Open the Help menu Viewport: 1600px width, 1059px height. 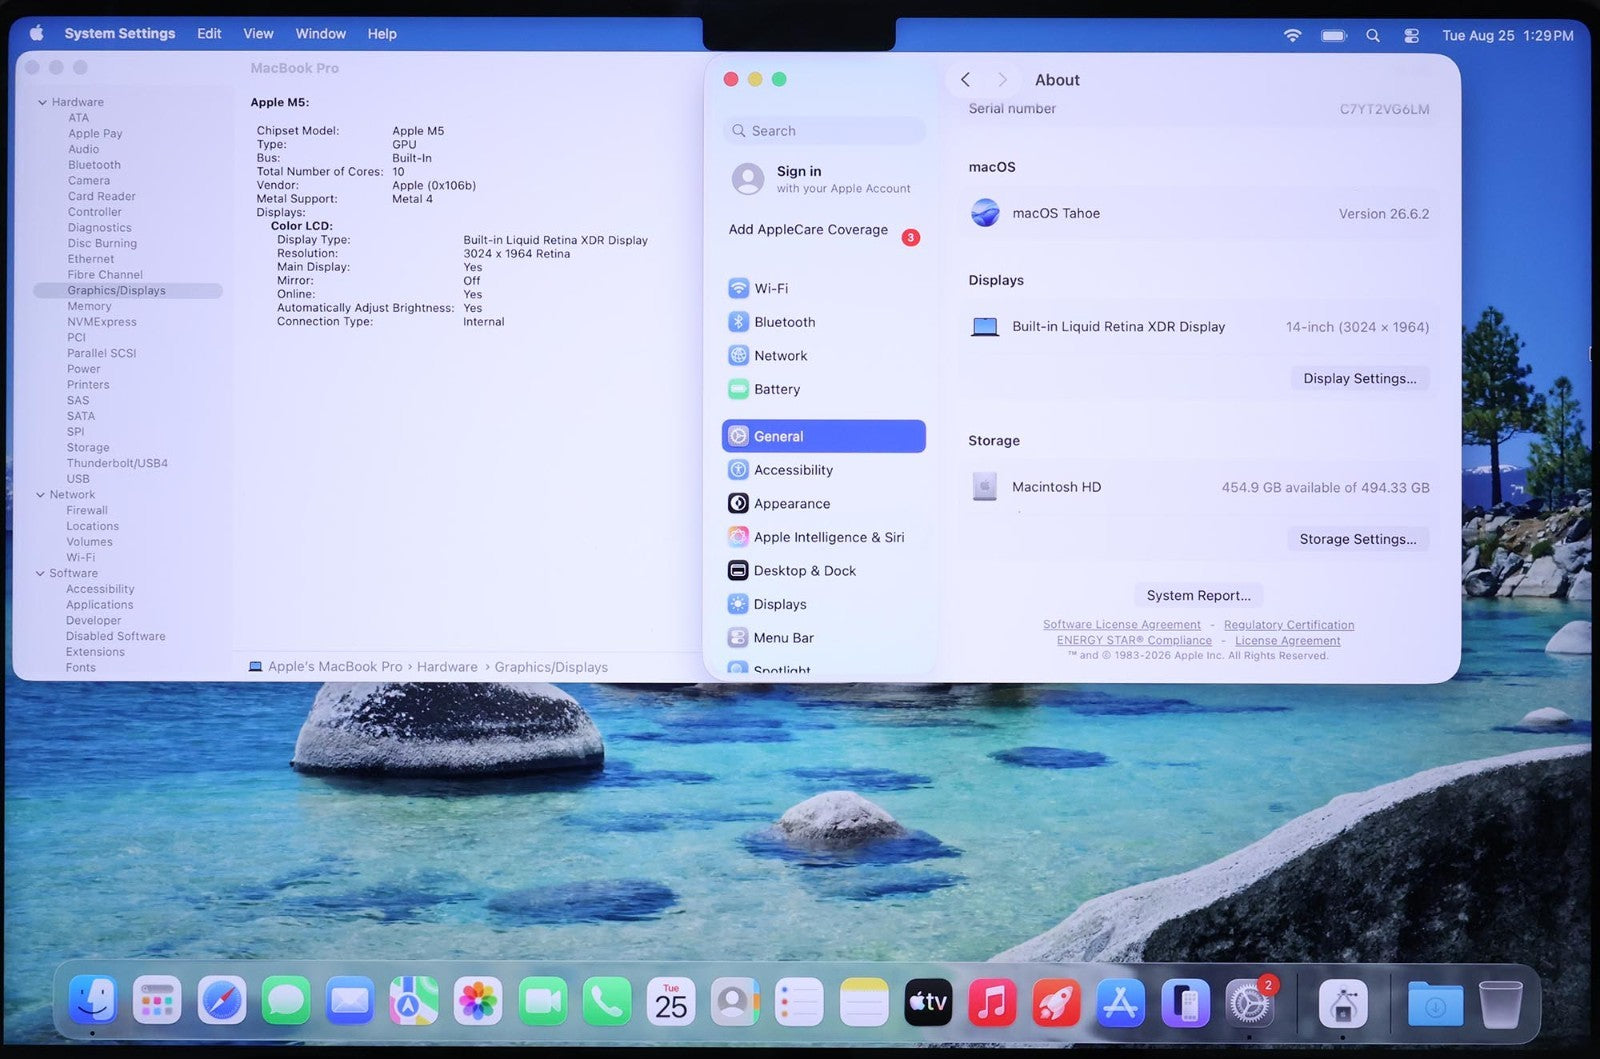382,34
